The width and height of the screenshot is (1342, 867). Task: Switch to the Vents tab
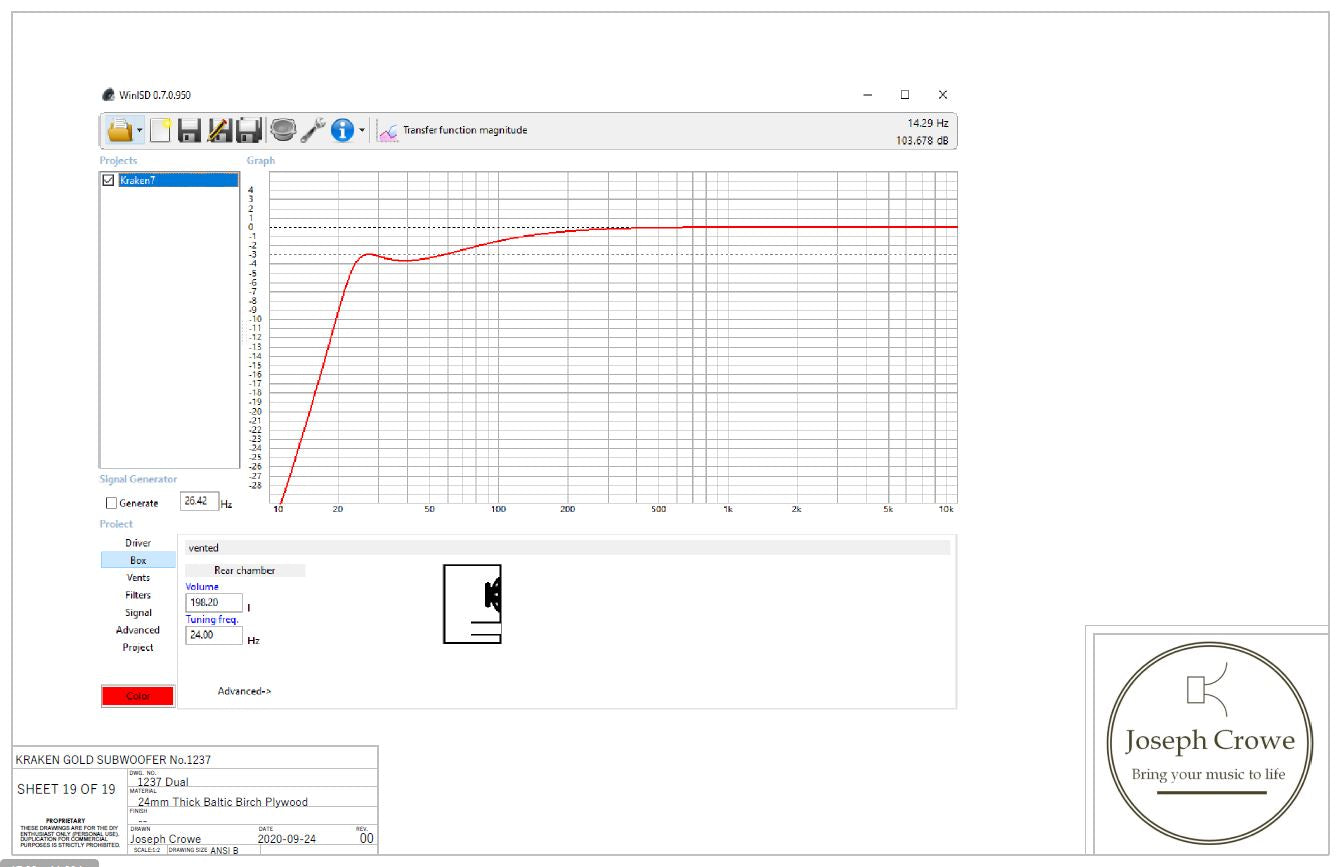(138, 578)
